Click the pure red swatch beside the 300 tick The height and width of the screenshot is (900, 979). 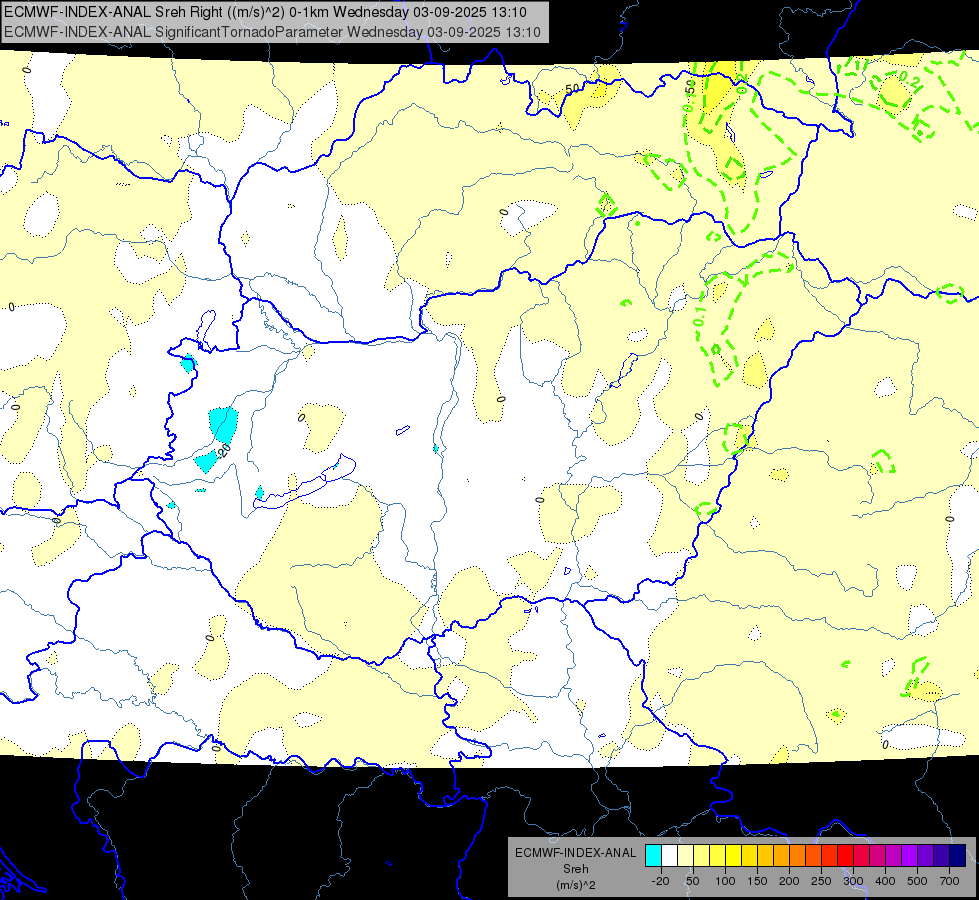845,856
